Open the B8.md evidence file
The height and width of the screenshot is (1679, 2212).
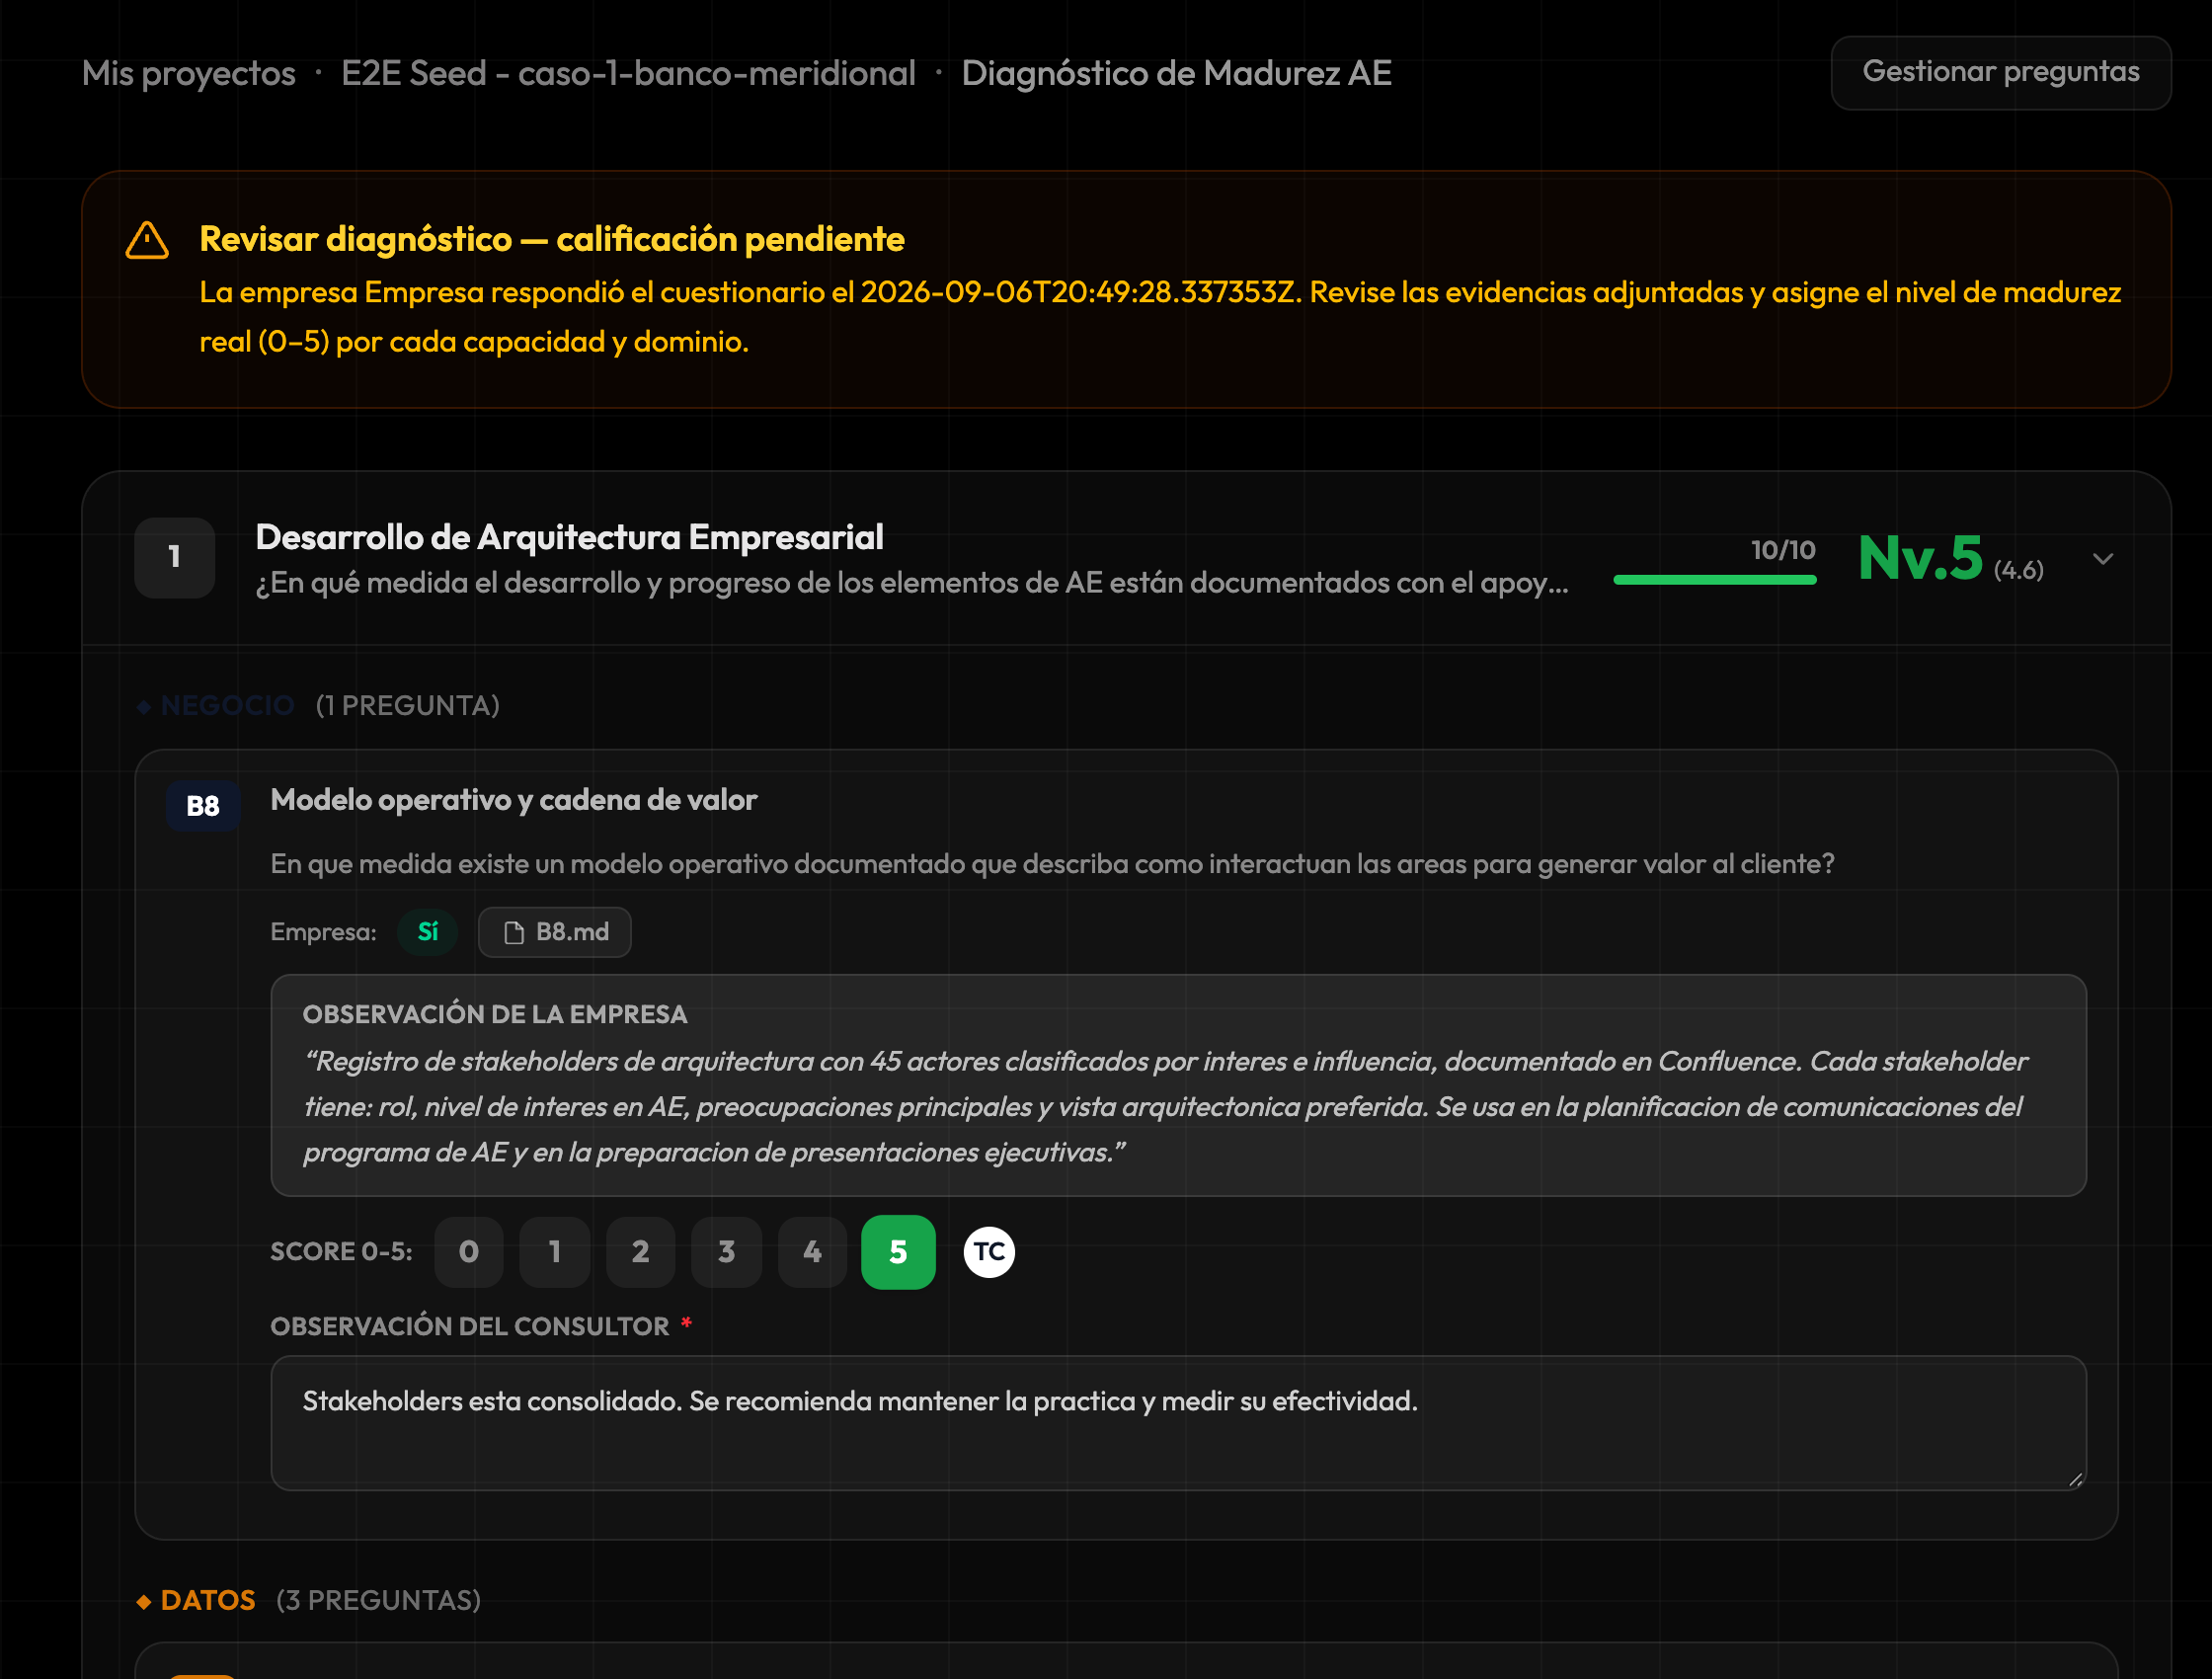pyautogui.click(x=555, y=932)
